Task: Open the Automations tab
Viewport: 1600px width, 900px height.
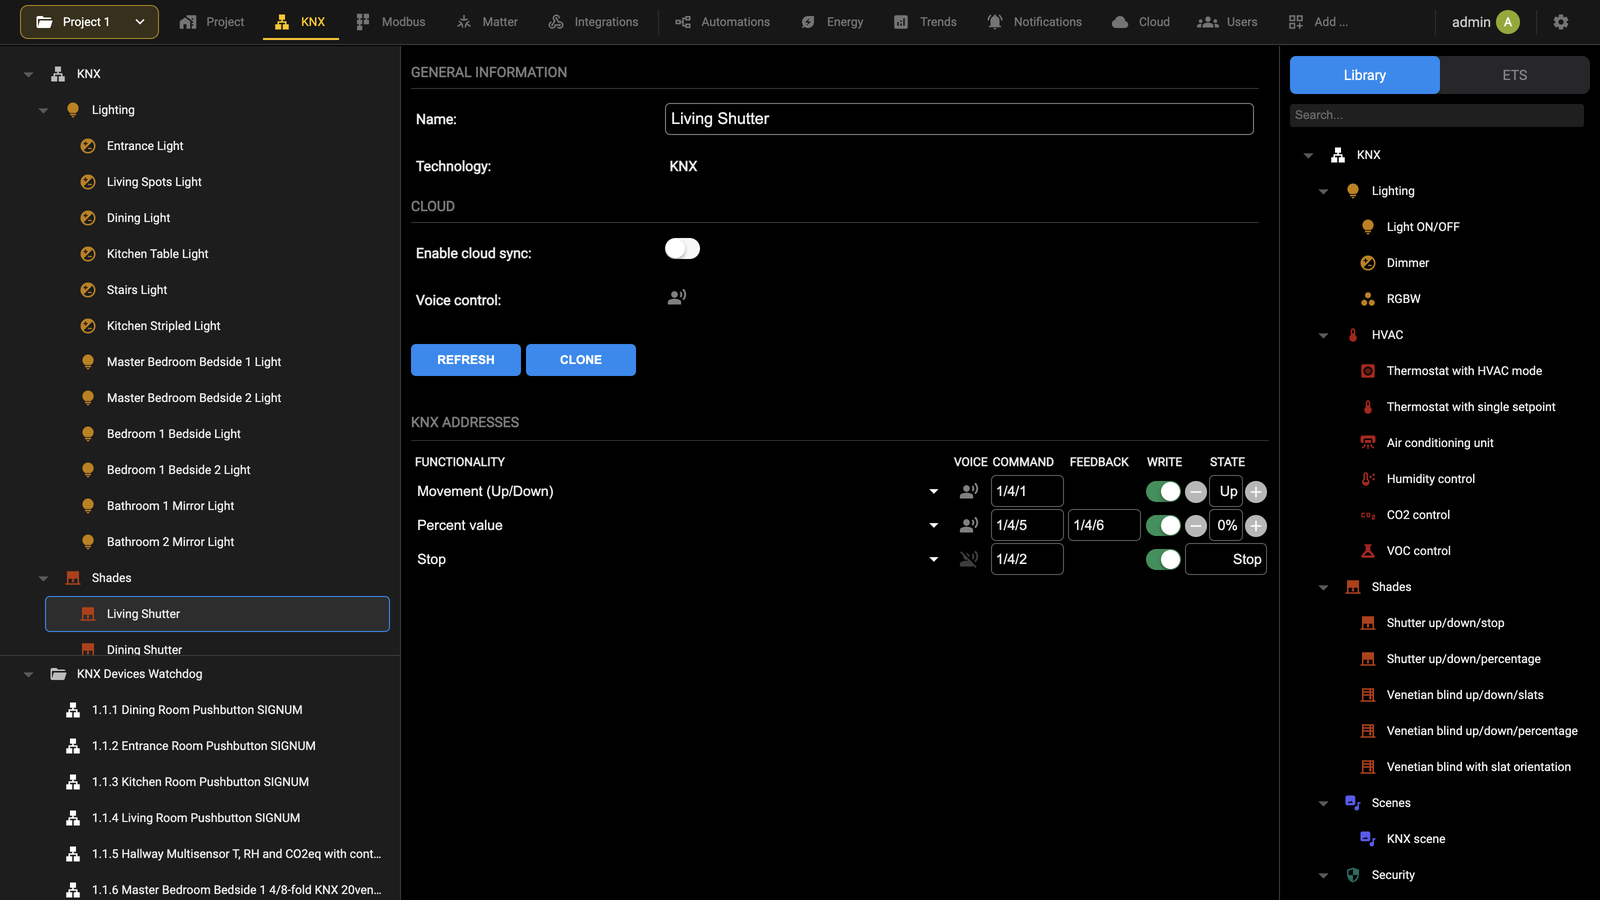Action: [722, 22]
